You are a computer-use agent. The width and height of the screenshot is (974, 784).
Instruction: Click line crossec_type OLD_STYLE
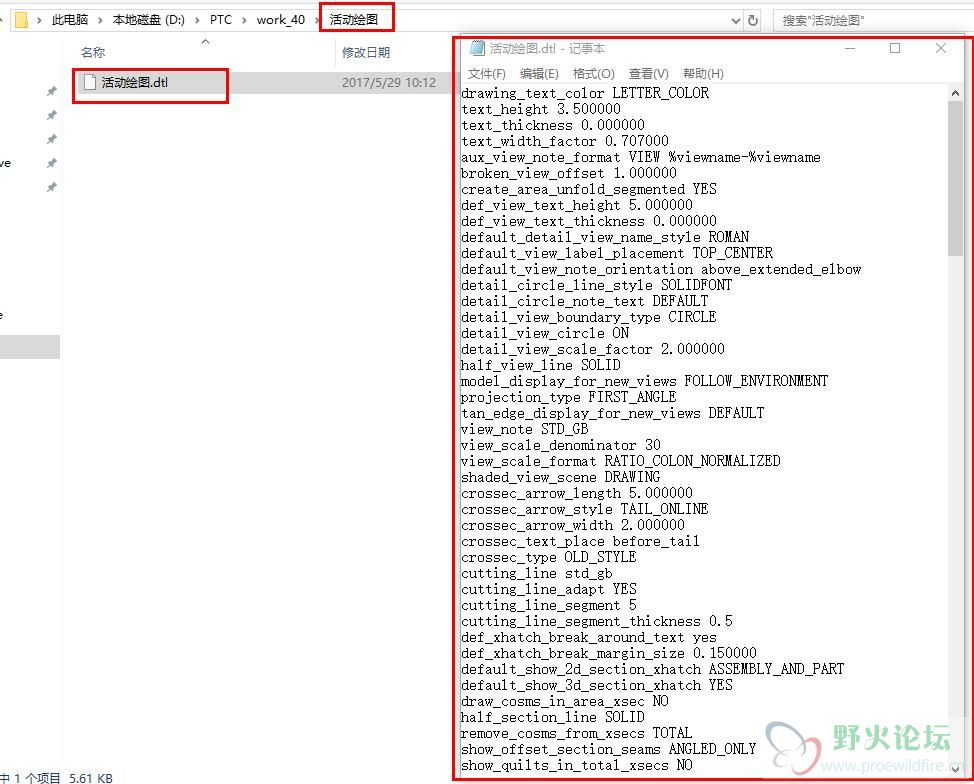[548, 557]
